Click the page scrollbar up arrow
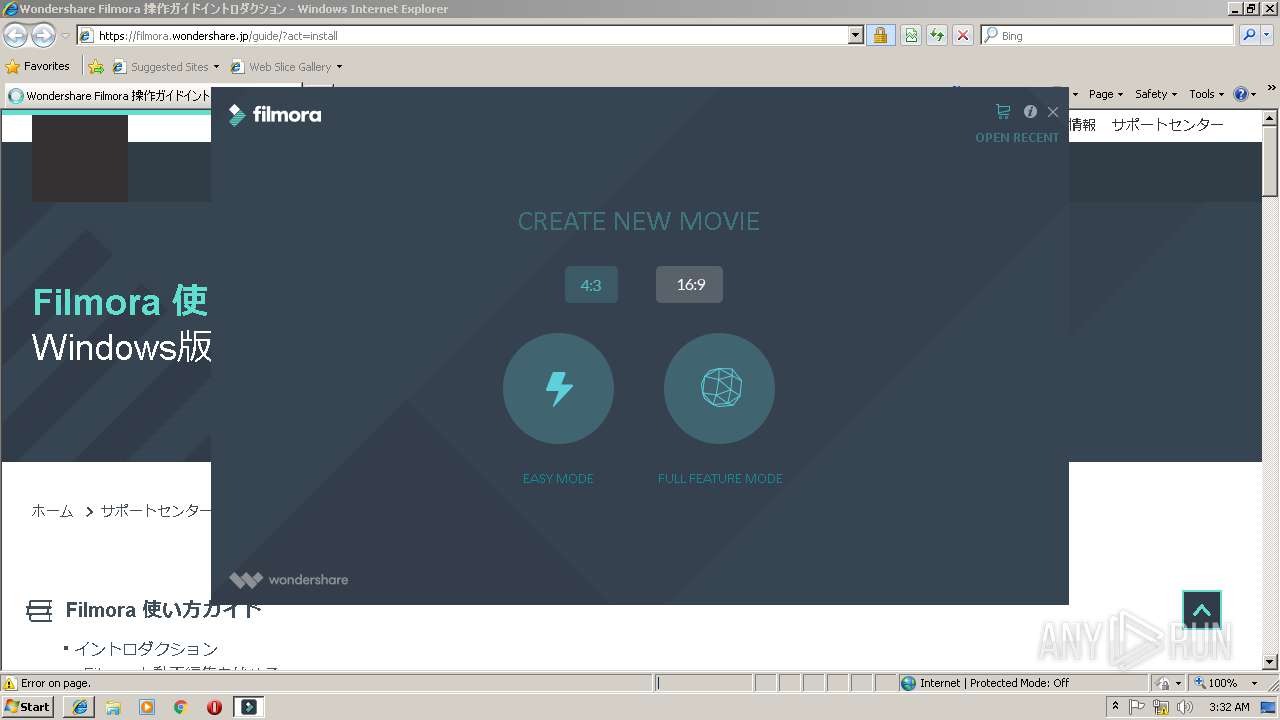Image resolution: width=1280 pixels, height=720 pixels. tap(1271, 119)
